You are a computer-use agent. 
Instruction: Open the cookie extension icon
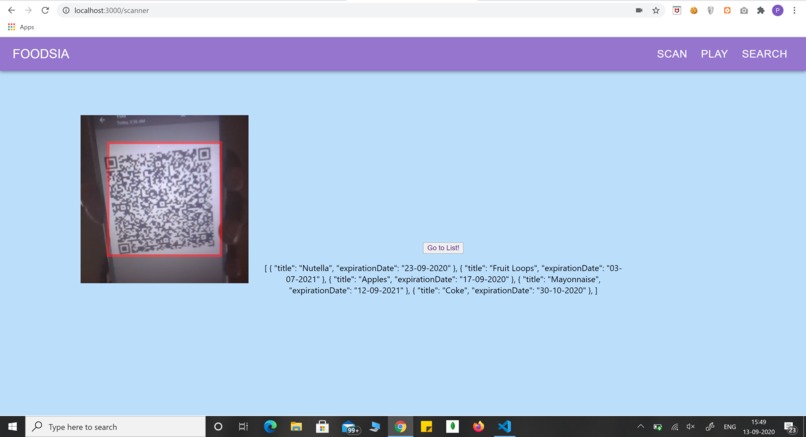(x=694, y=10)
